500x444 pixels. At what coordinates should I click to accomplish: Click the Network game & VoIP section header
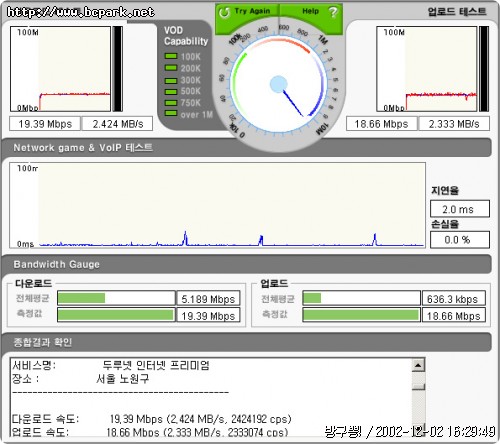pos(246,147)
